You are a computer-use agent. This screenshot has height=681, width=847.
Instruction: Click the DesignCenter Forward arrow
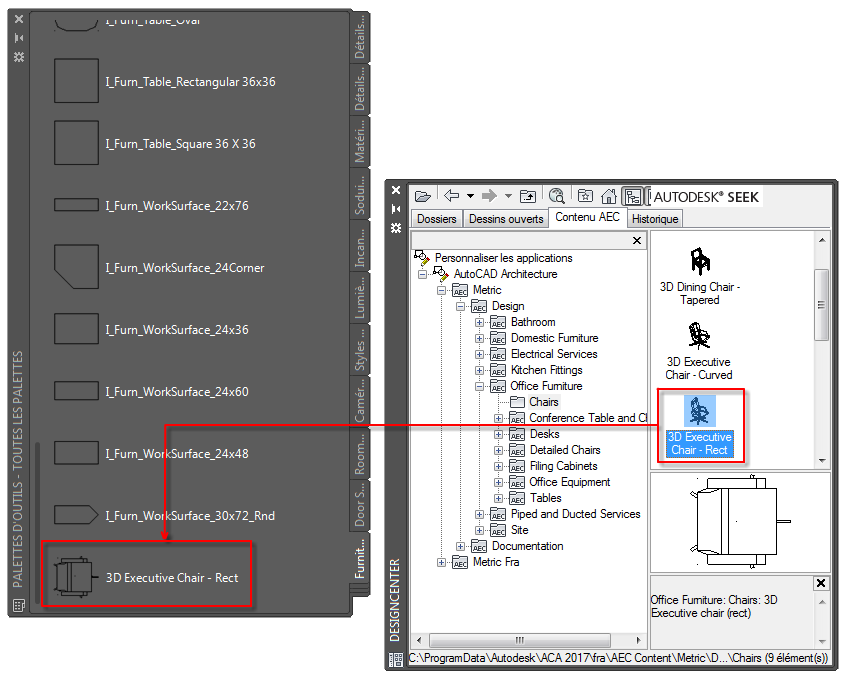coord(489,195)
